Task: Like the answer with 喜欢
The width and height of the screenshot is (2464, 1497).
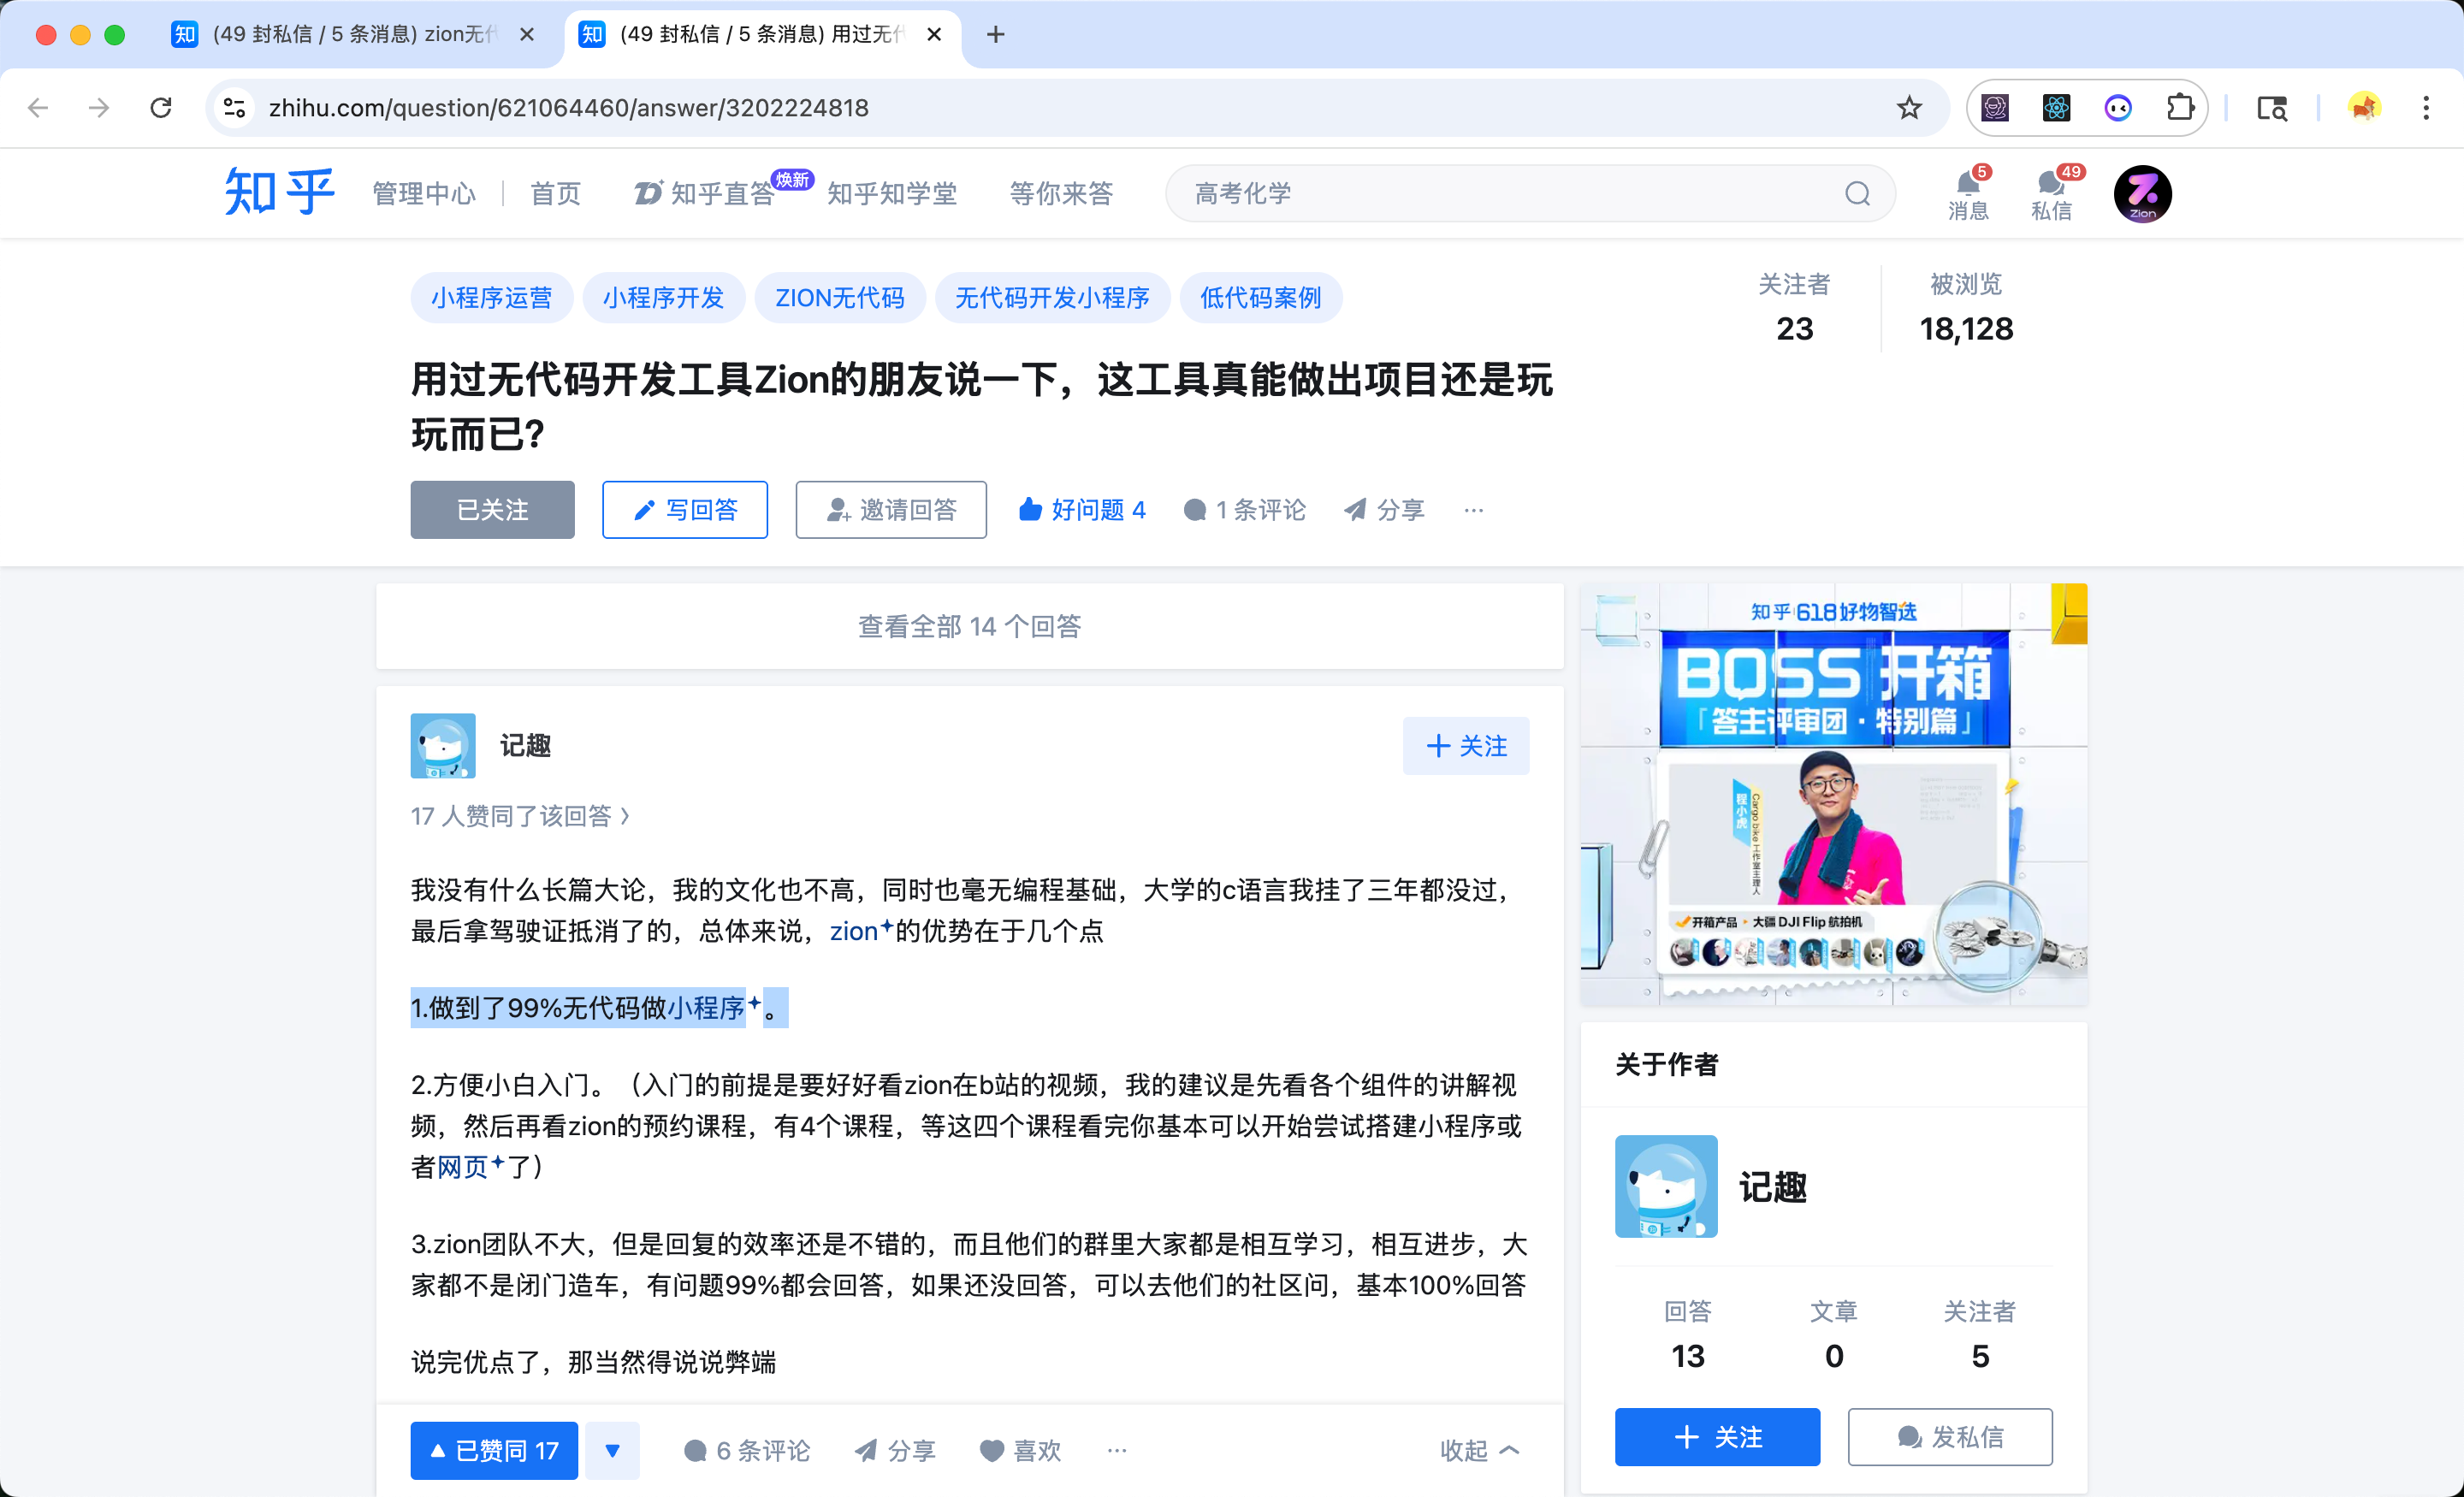Action: [x=1020, y=1450]
